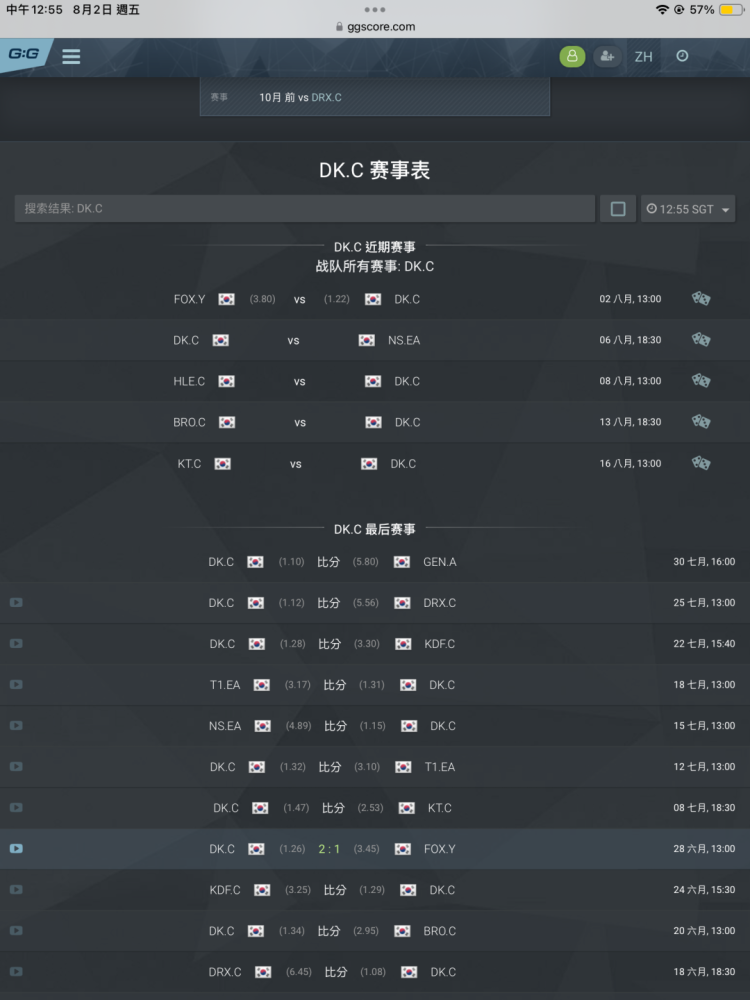Open betting dice icon for HLE.C match

pos(701,381)
